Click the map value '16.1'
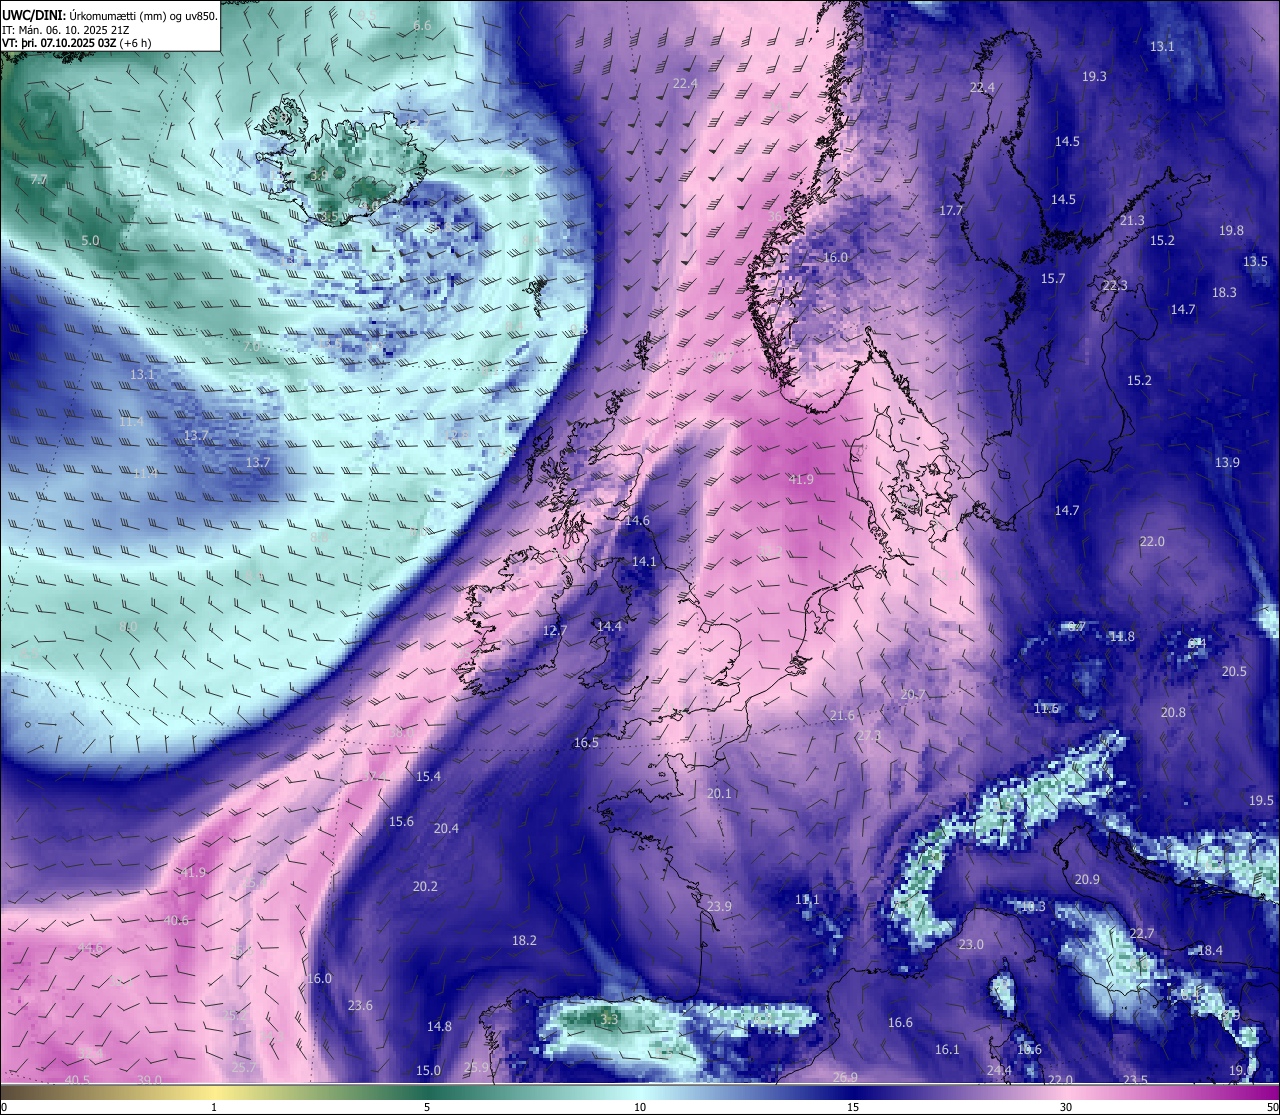 point(947,1050)
